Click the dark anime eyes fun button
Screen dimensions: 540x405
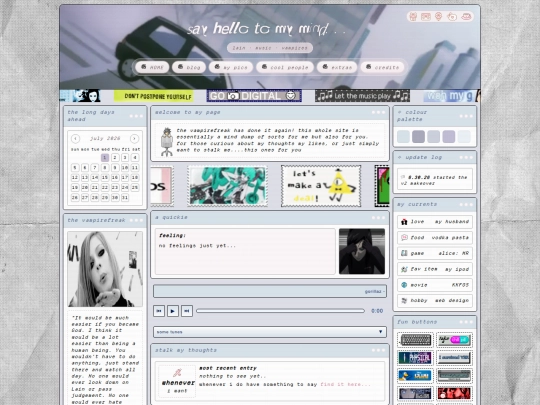coord(415,394)
